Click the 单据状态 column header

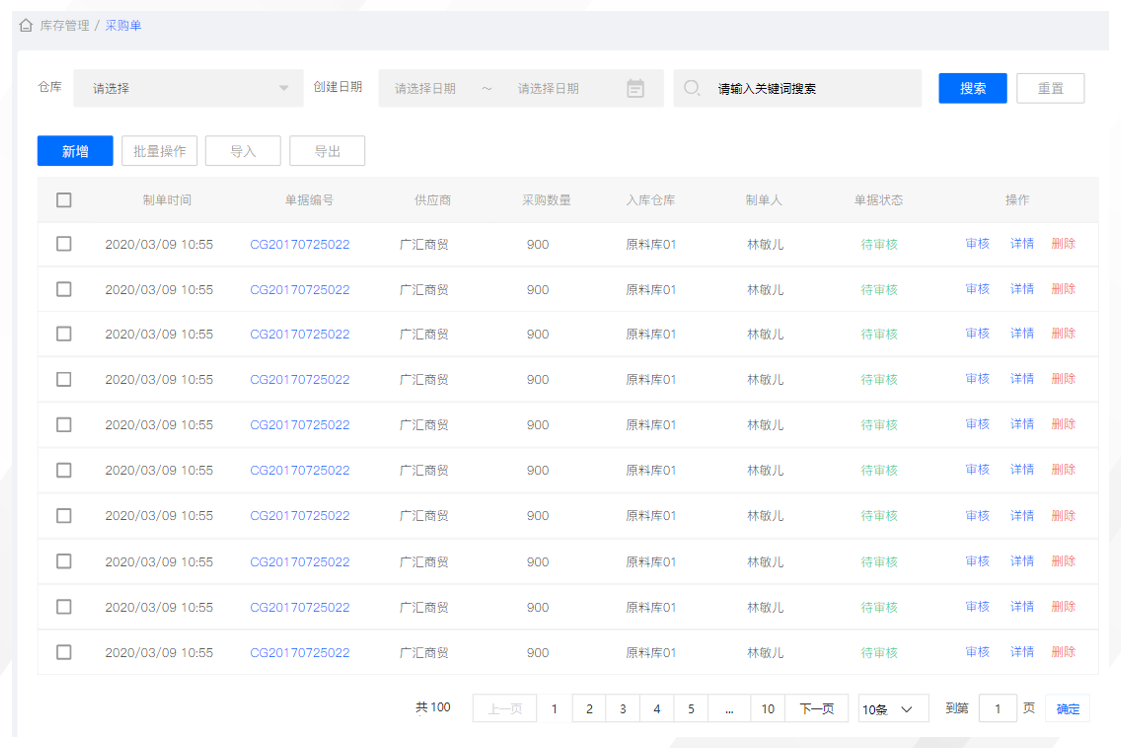click(x=878, y=200)
